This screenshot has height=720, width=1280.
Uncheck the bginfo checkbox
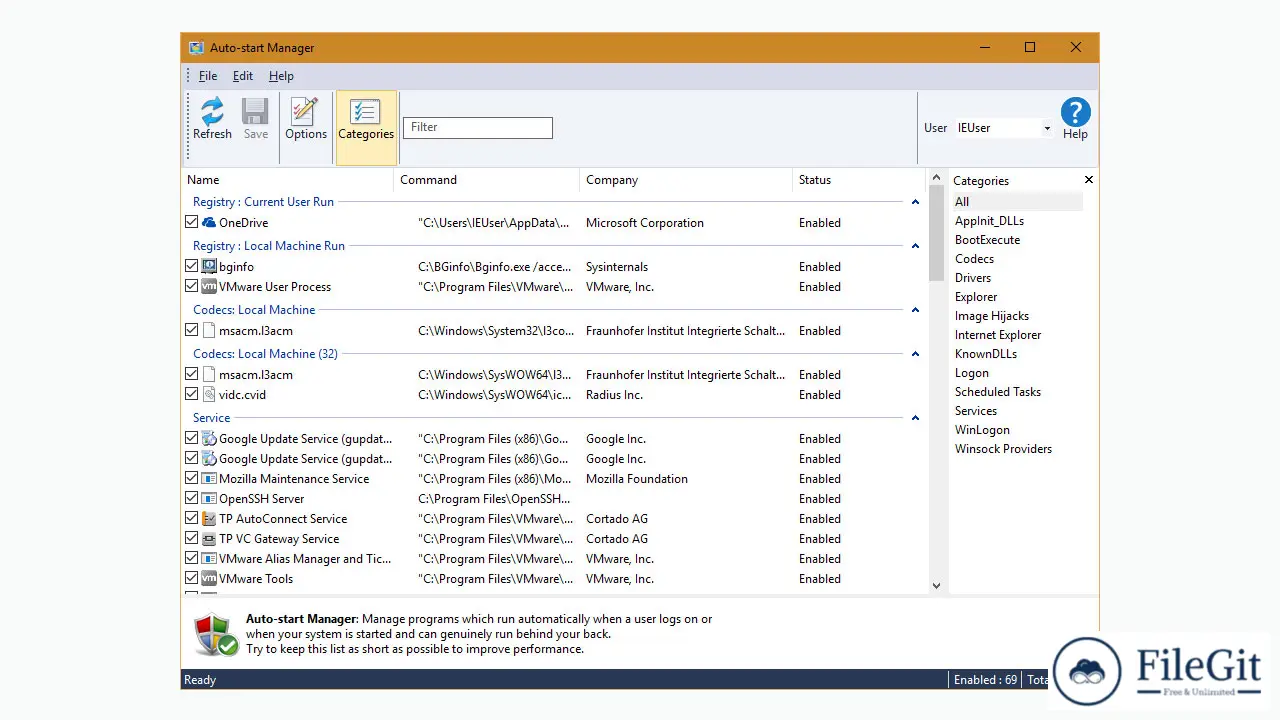coord(191,267)
